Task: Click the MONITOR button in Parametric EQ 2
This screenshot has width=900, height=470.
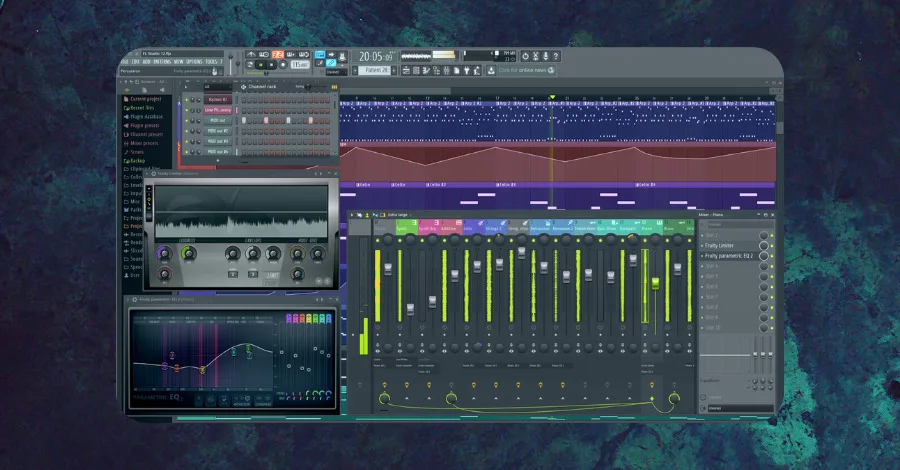Action: click(241, 401)
